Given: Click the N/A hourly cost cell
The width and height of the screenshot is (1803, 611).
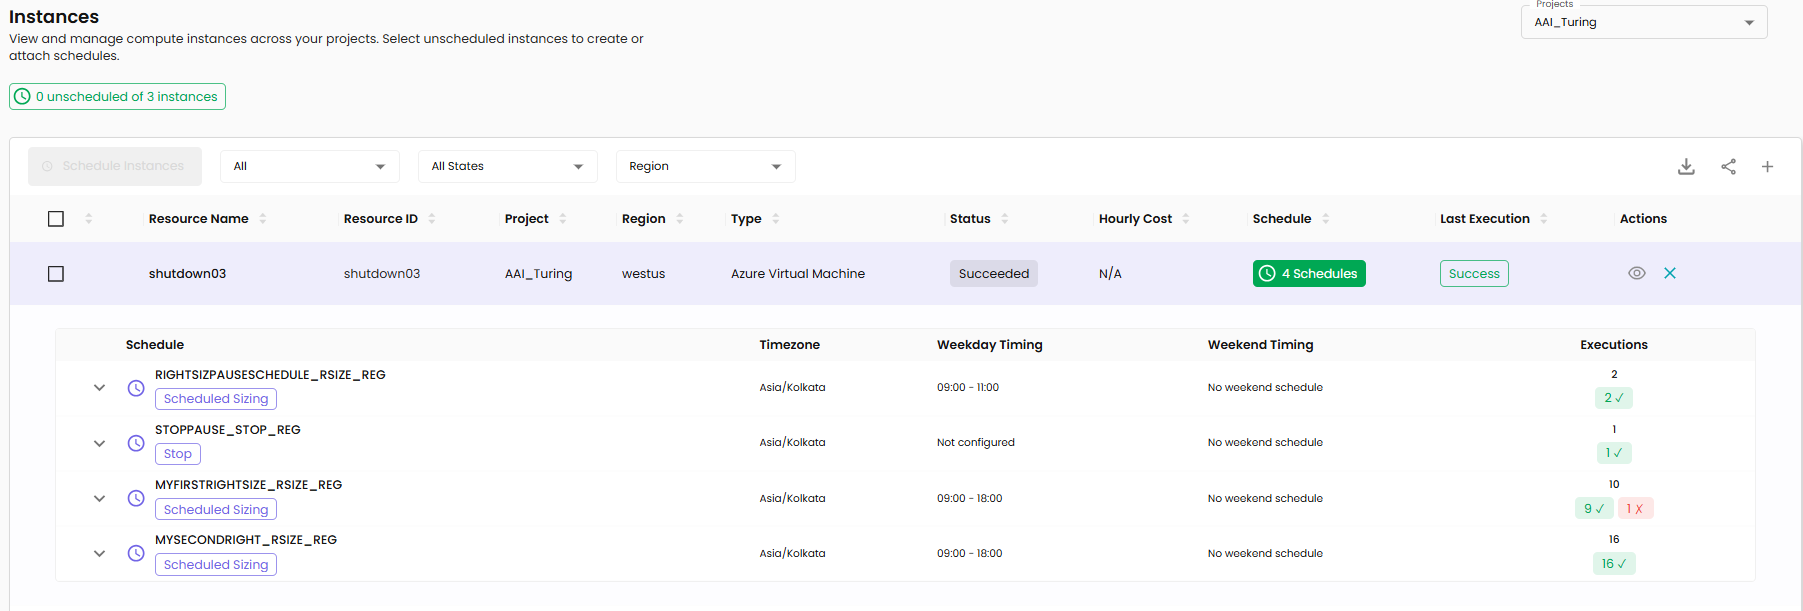Looking at the screenshot, I should pos(1110,274).
